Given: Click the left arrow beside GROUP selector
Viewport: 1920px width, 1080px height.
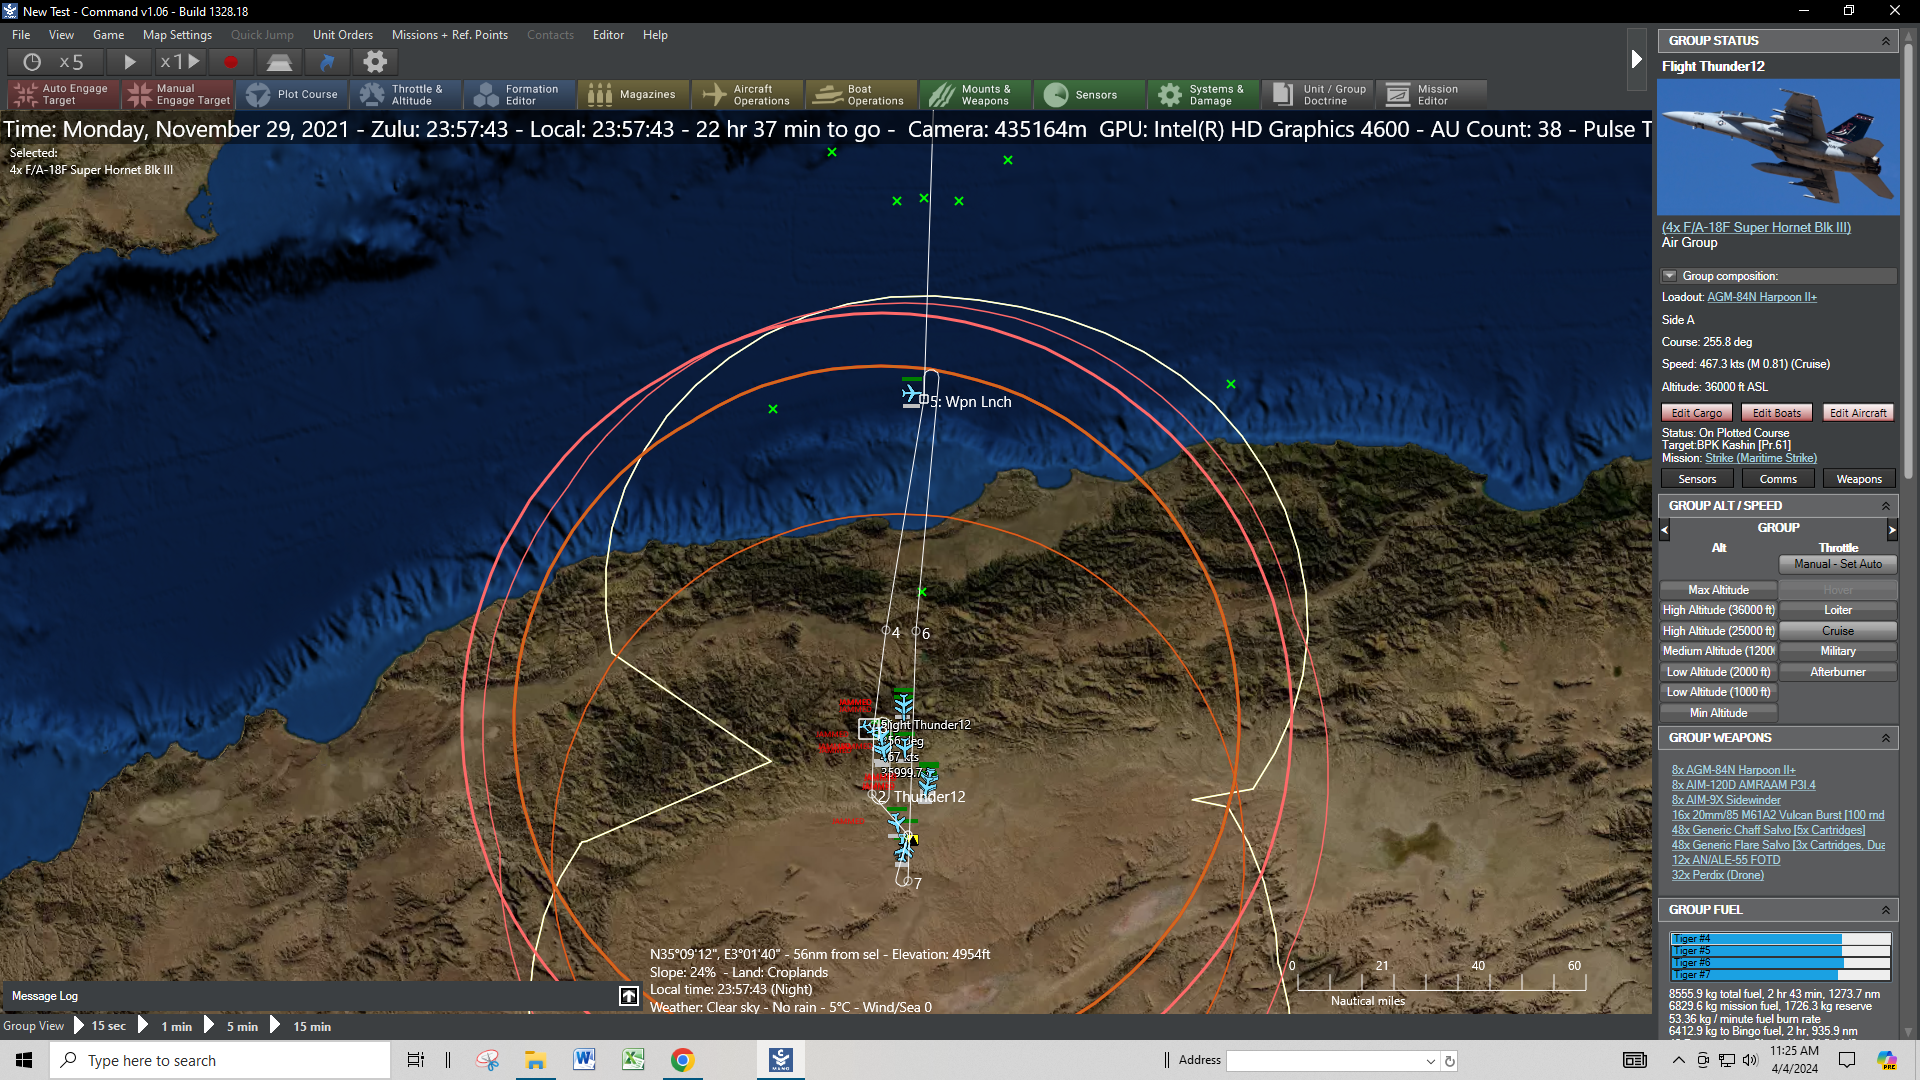Looking at the screenshot, I should (1665, 529).
